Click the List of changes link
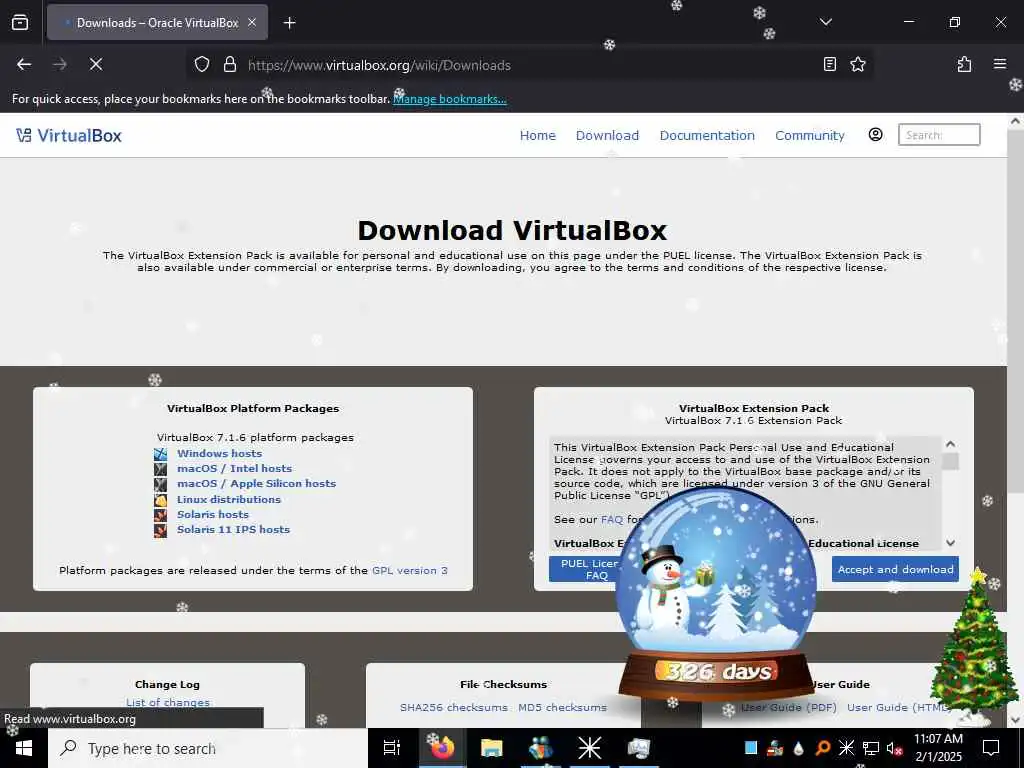1024x768 pixels. tap(168, 703)
